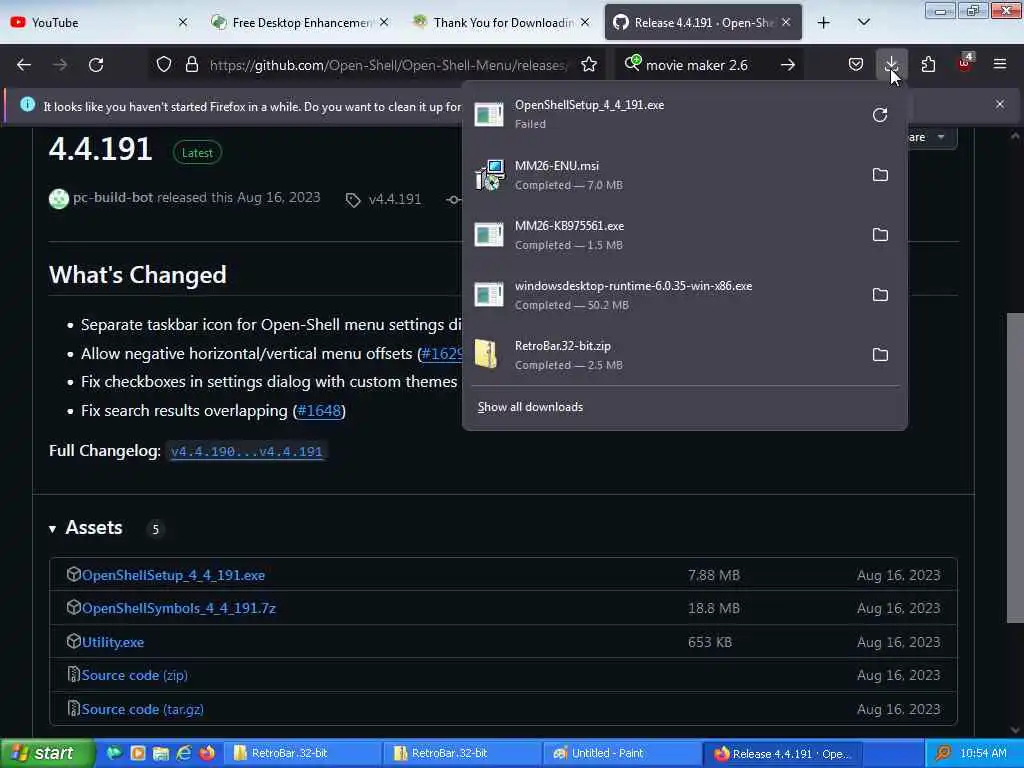Close the Thank You for Downloading tab
The height and width of the screenshot is (768, 1024).
pyautogui.click(x=585, y=22)
